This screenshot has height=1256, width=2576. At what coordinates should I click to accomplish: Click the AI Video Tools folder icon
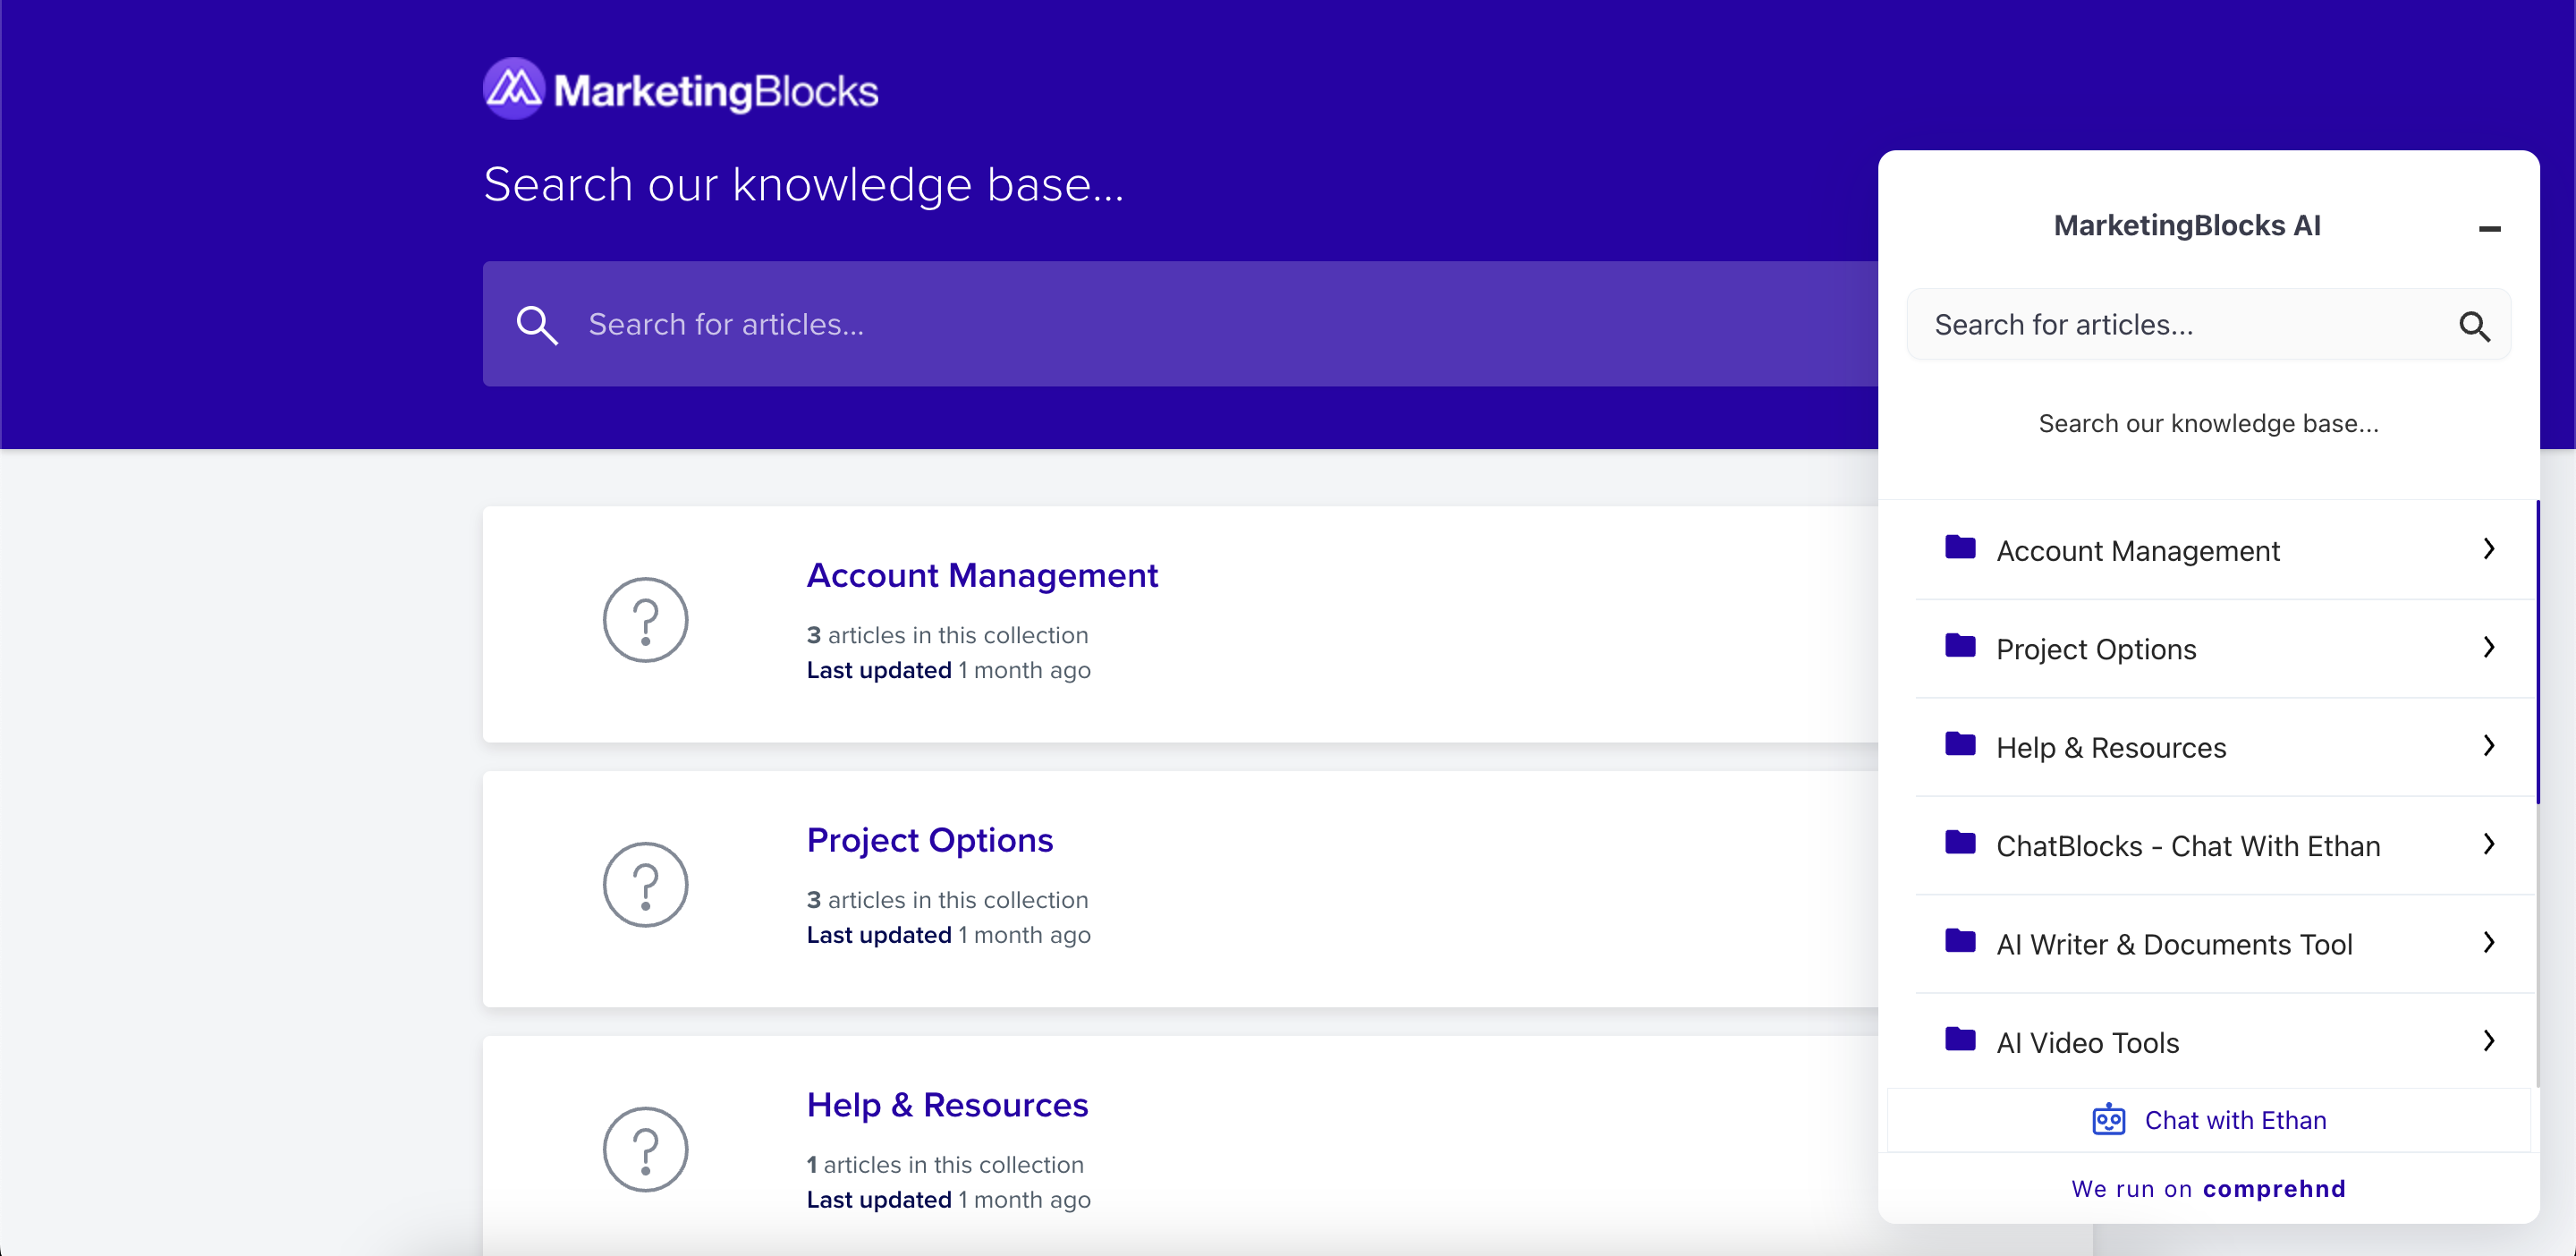point(1959,1040)
